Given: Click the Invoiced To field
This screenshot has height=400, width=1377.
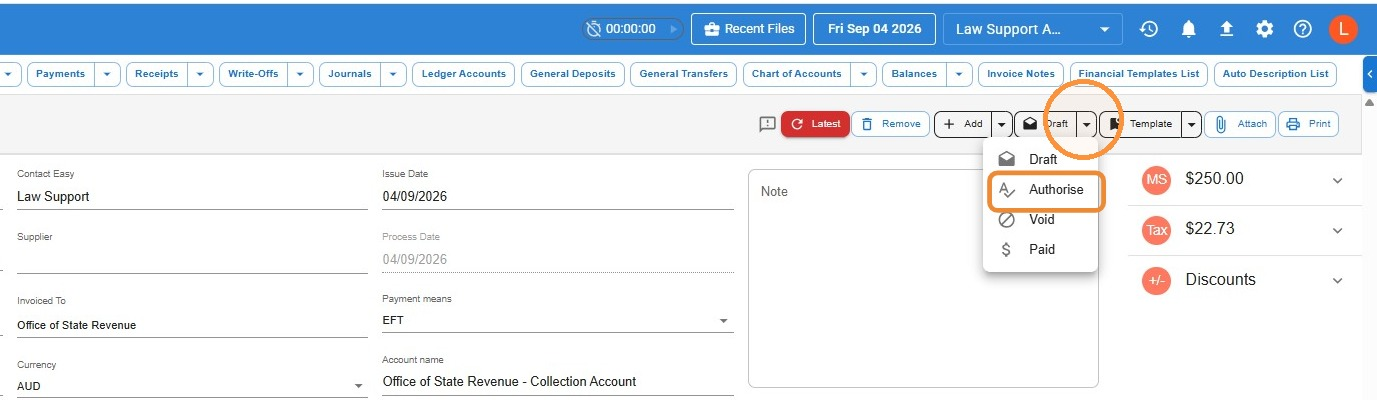Looking at the screenshot, I should pyautogui.click(x=192, y=325).
